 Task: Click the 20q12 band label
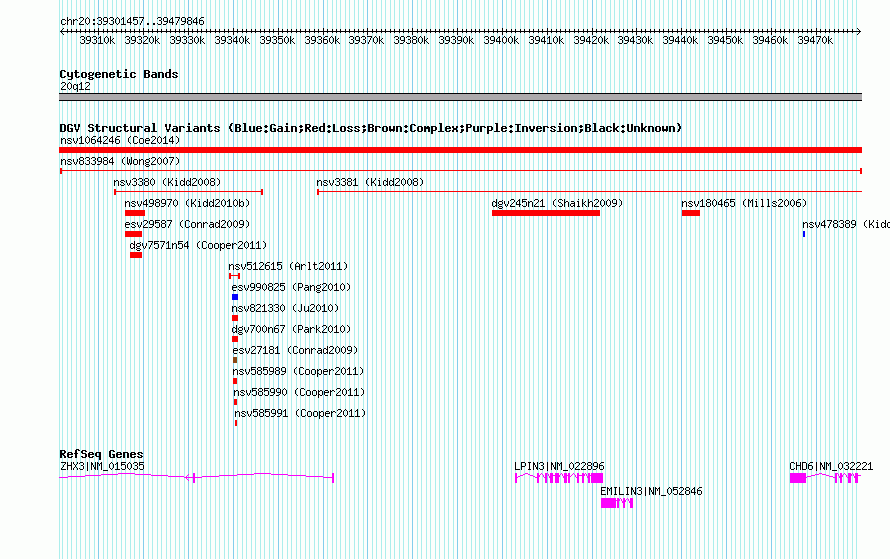pyautogui.click(x=75, y=86)
